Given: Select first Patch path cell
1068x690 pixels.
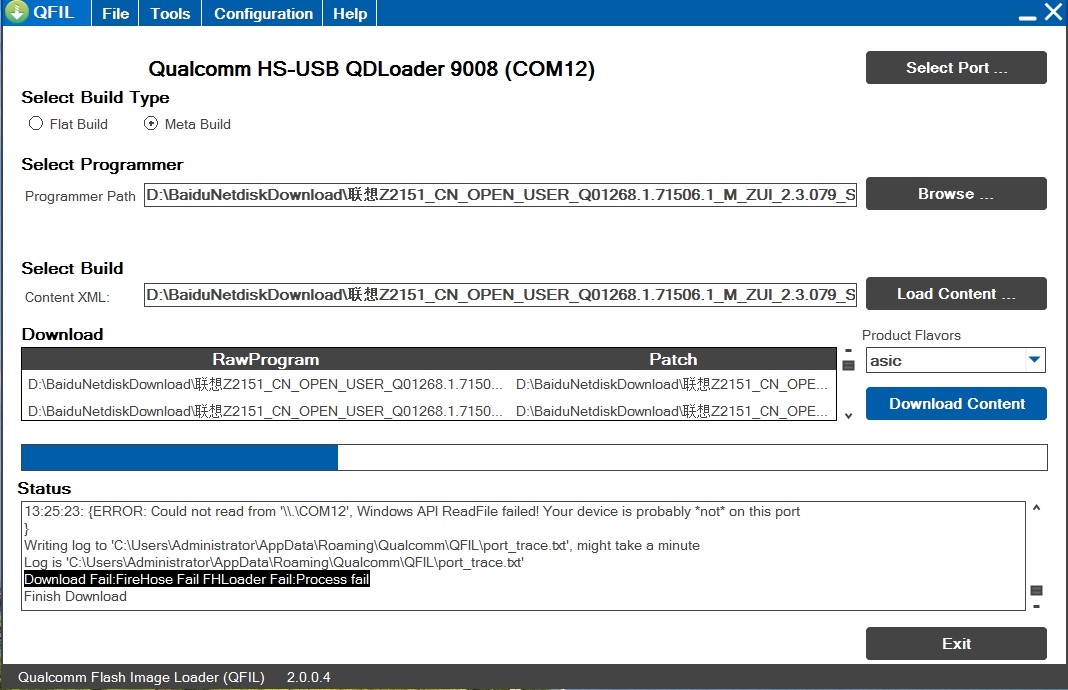Looking at the screenshot, I should pyautogui.click(x=672, y=384).
